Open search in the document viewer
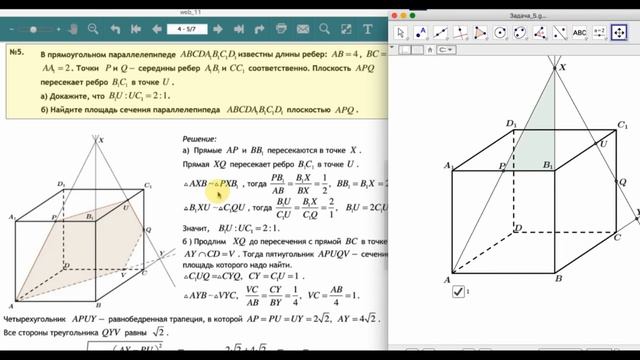The image size is (640, 360). click(324, 29)
